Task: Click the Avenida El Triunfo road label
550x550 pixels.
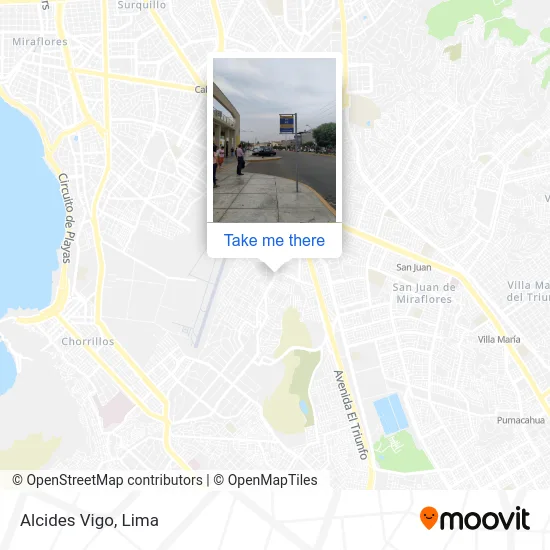Action: click(351, 415)
